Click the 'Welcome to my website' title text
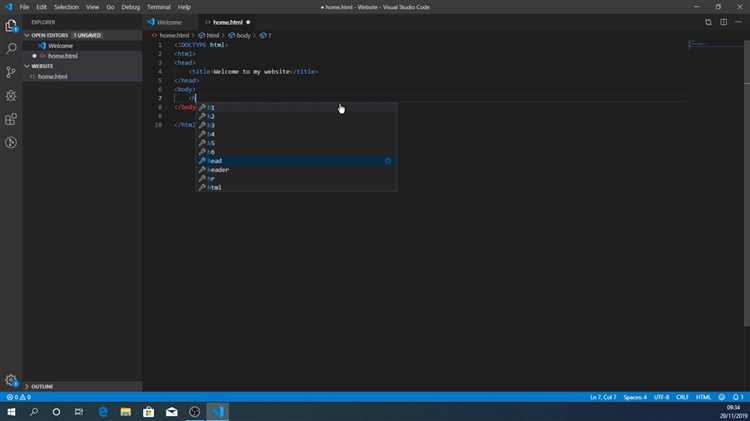 (x=252, y=72)
